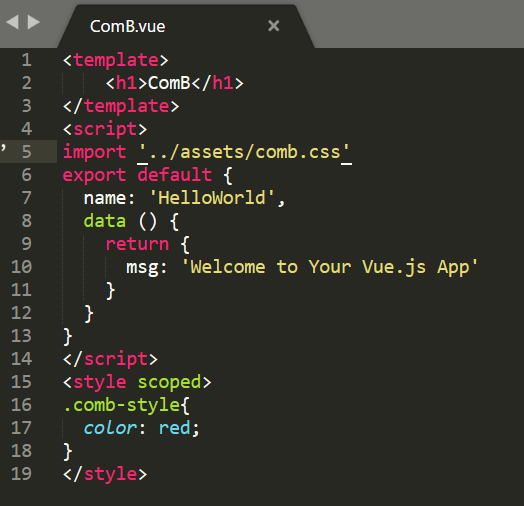The width and height of the screenshot is (524, 506).
Task: Click the closing </style> tag
Action: 105,474
